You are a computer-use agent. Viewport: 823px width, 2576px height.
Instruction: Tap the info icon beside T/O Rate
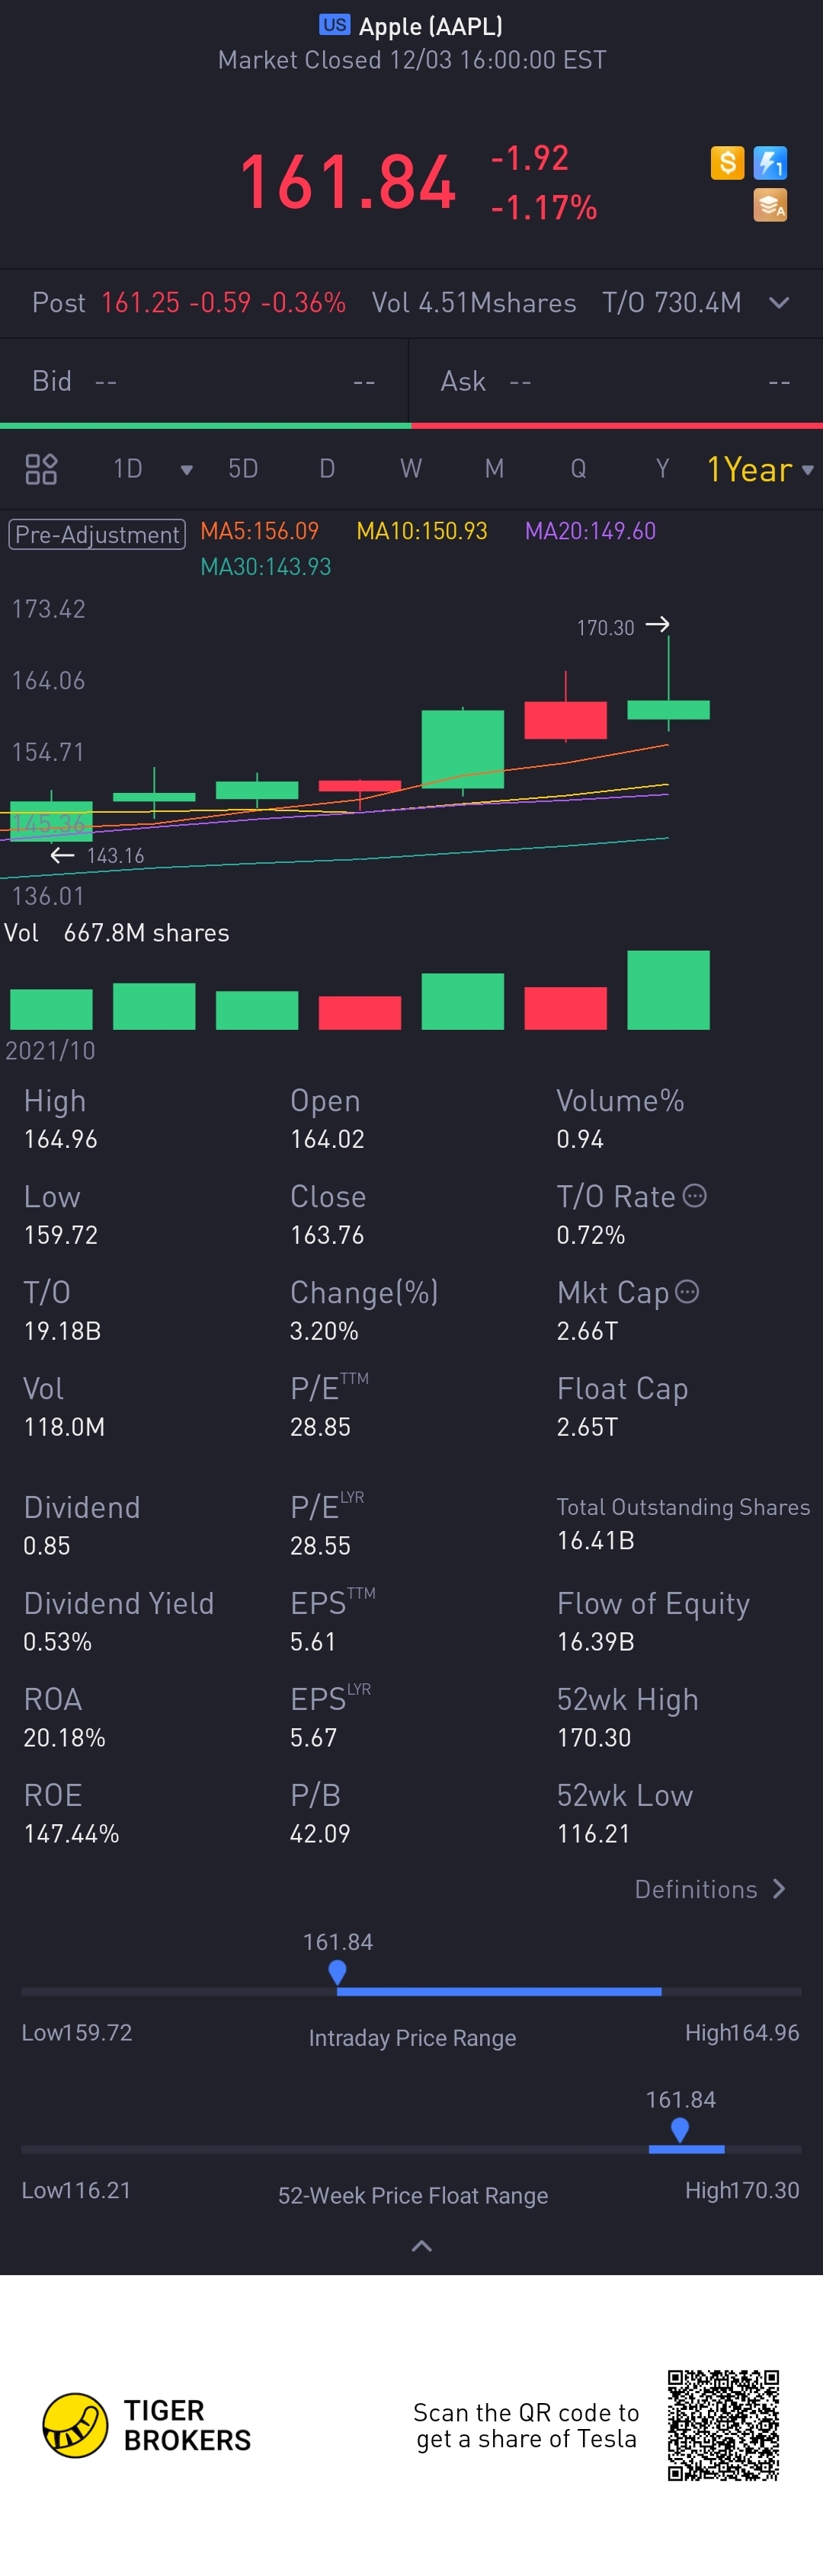pyautogui.click(x=695, y=1196)
